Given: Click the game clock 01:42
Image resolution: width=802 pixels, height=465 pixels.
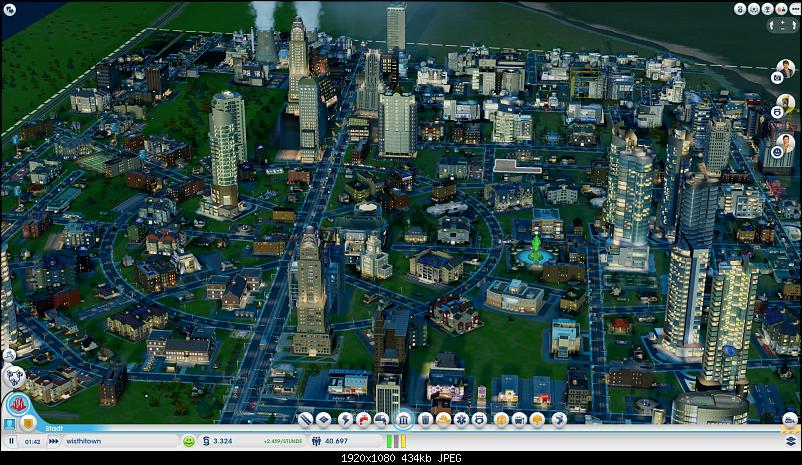Looking at the screenshot, I should pyautogui.click(x=32, y=441).
